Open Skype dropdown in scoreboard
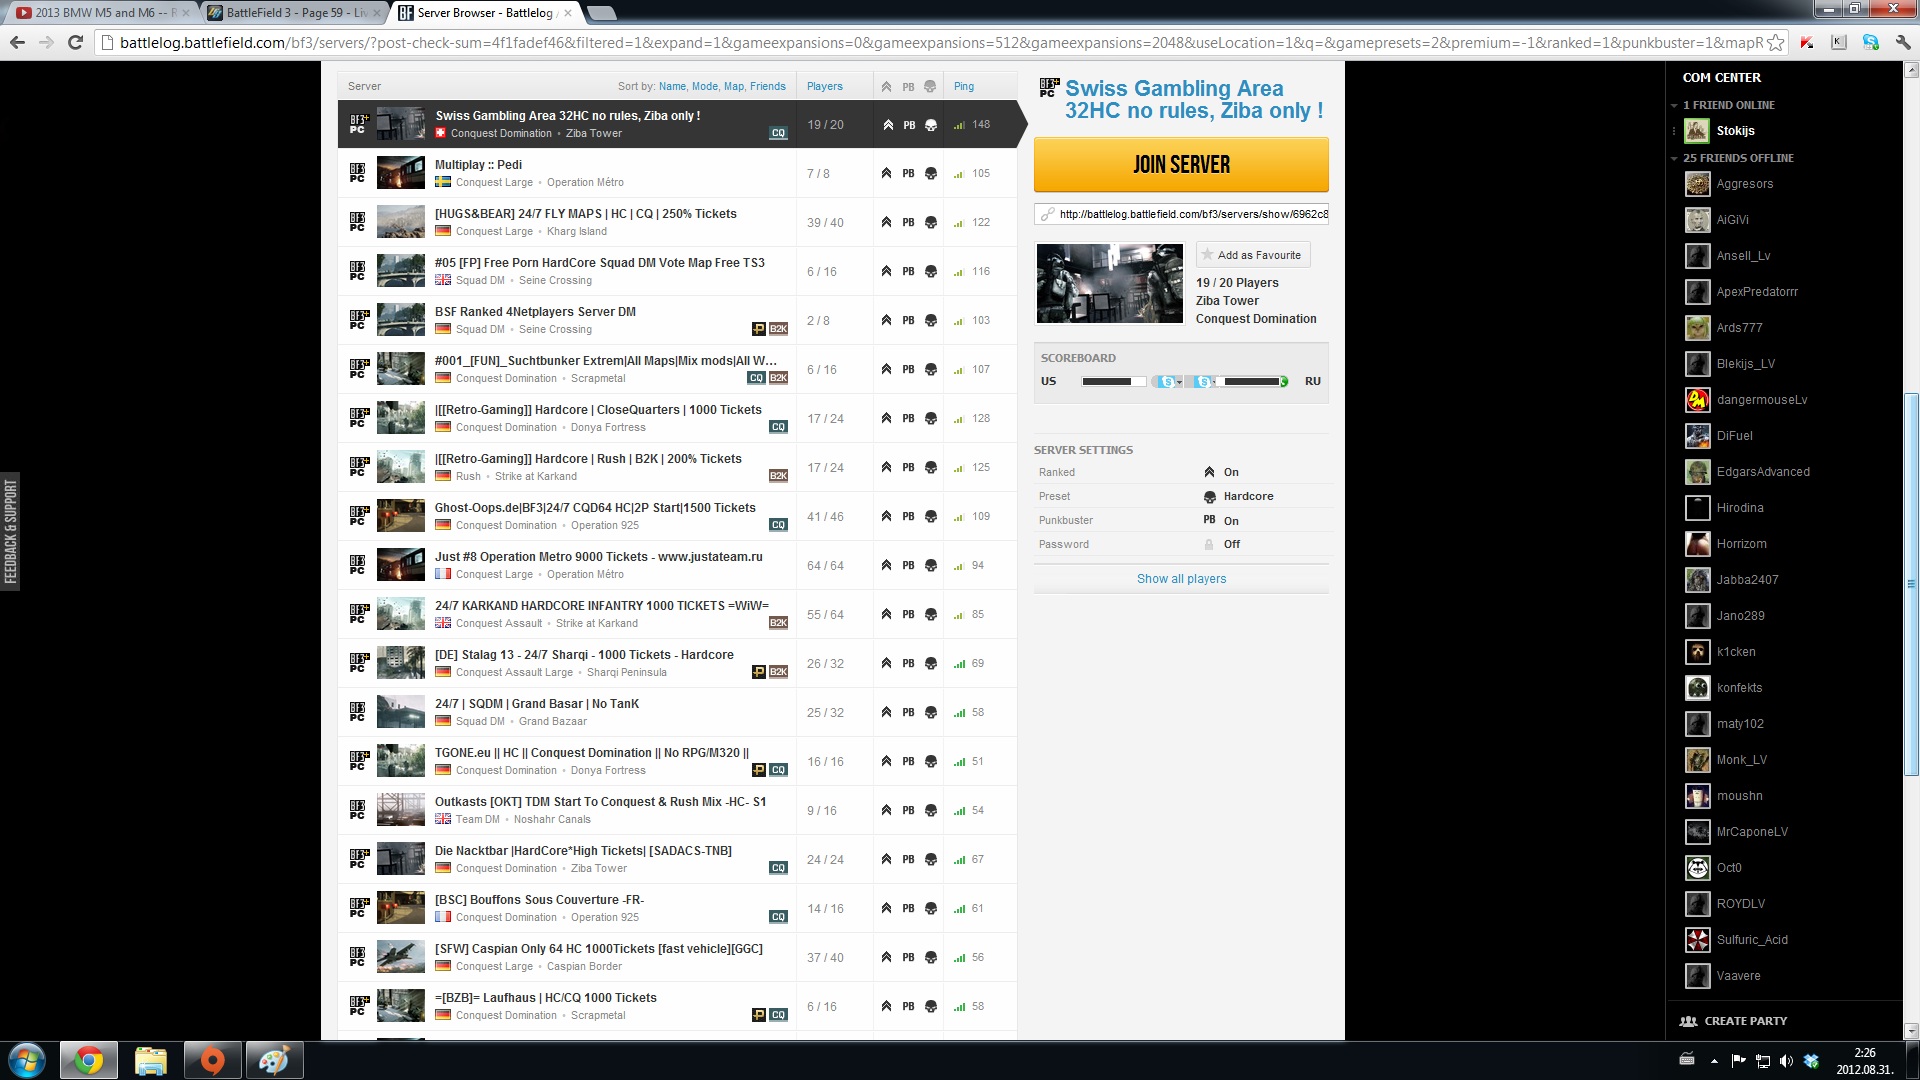This screenshot has height=1080, width=1920. coord(1179,382)
